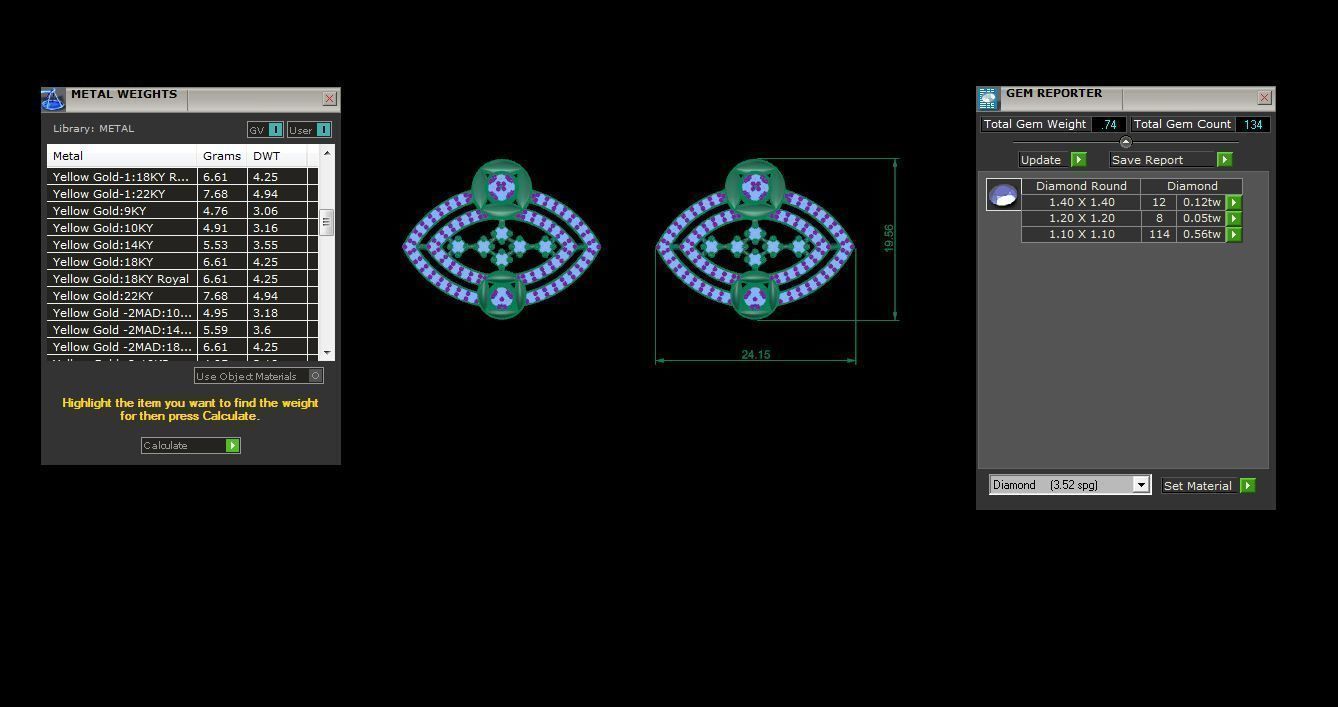Viewport: 1338px width, 707px height.
Task: Click the Update button in Gem Reporter
Action: click(1044, 160)
